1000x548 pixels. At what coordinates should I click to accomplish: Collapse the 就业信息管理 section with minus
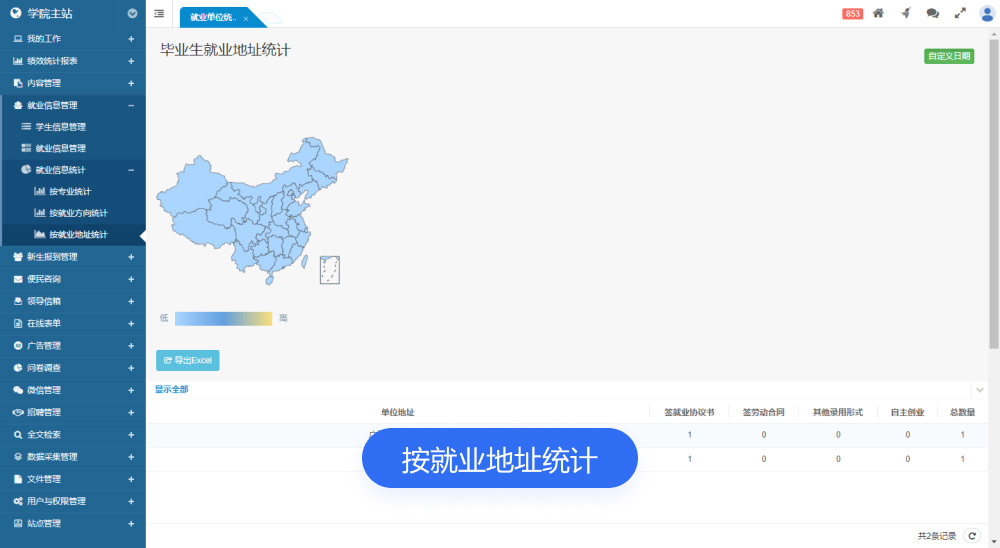pyautogui.click(x=131, y=105)
